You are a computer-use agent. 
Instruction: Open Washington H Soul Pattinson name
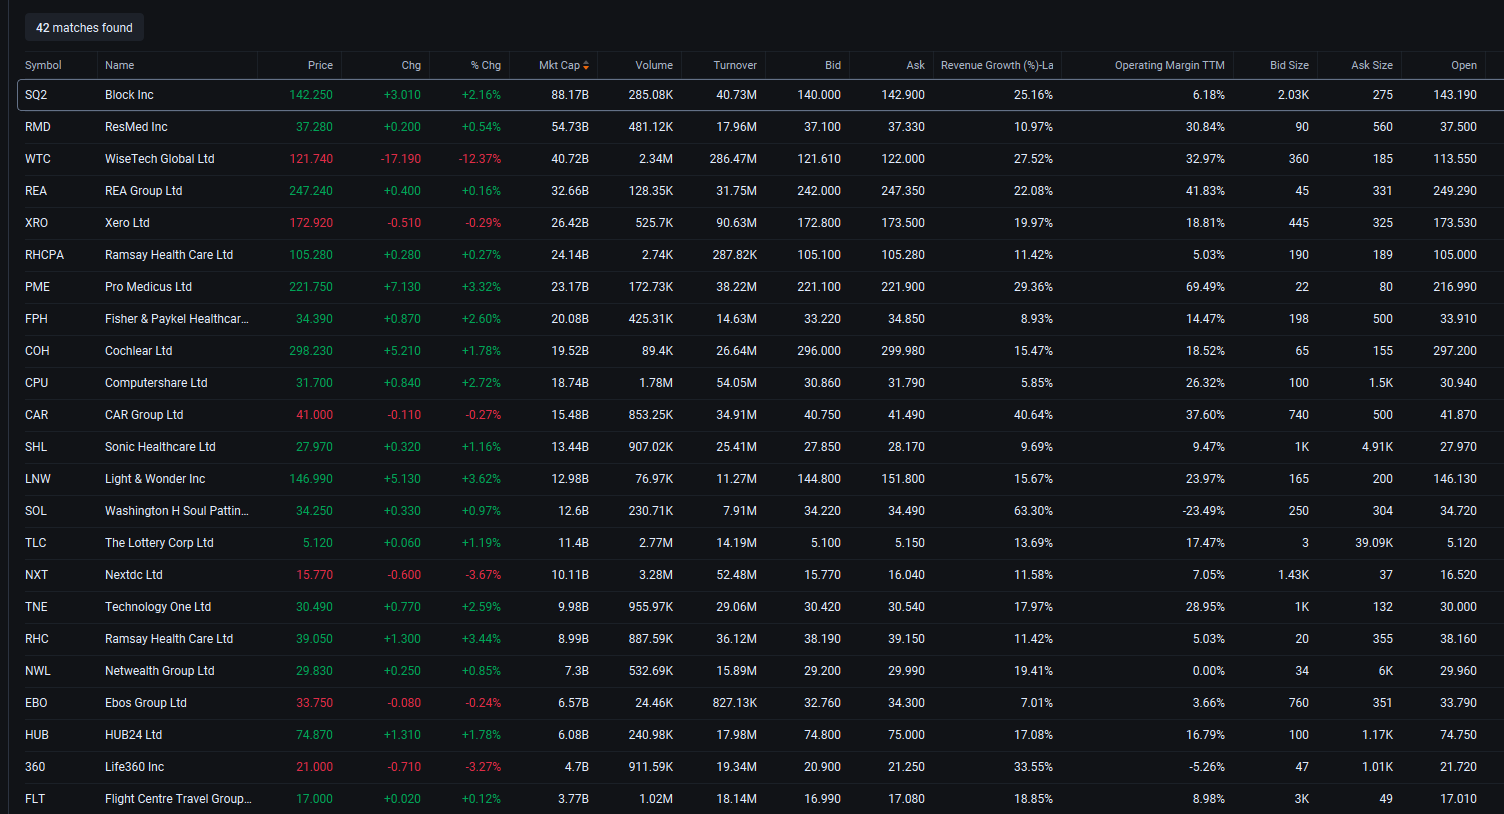point(177,511)
